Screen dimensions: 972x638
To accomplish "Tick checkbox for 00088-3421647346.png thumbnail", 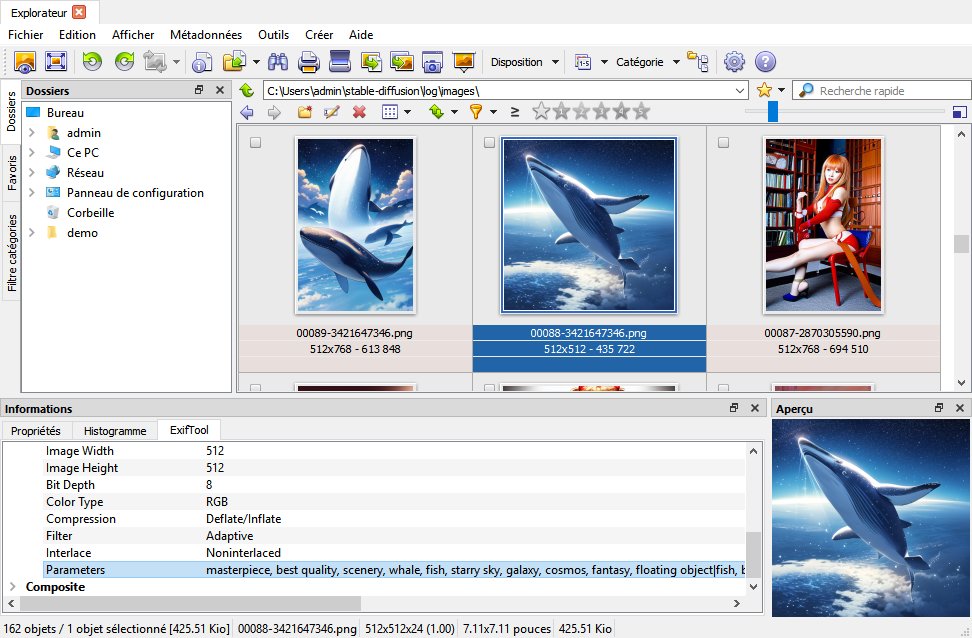I will 489,143.
